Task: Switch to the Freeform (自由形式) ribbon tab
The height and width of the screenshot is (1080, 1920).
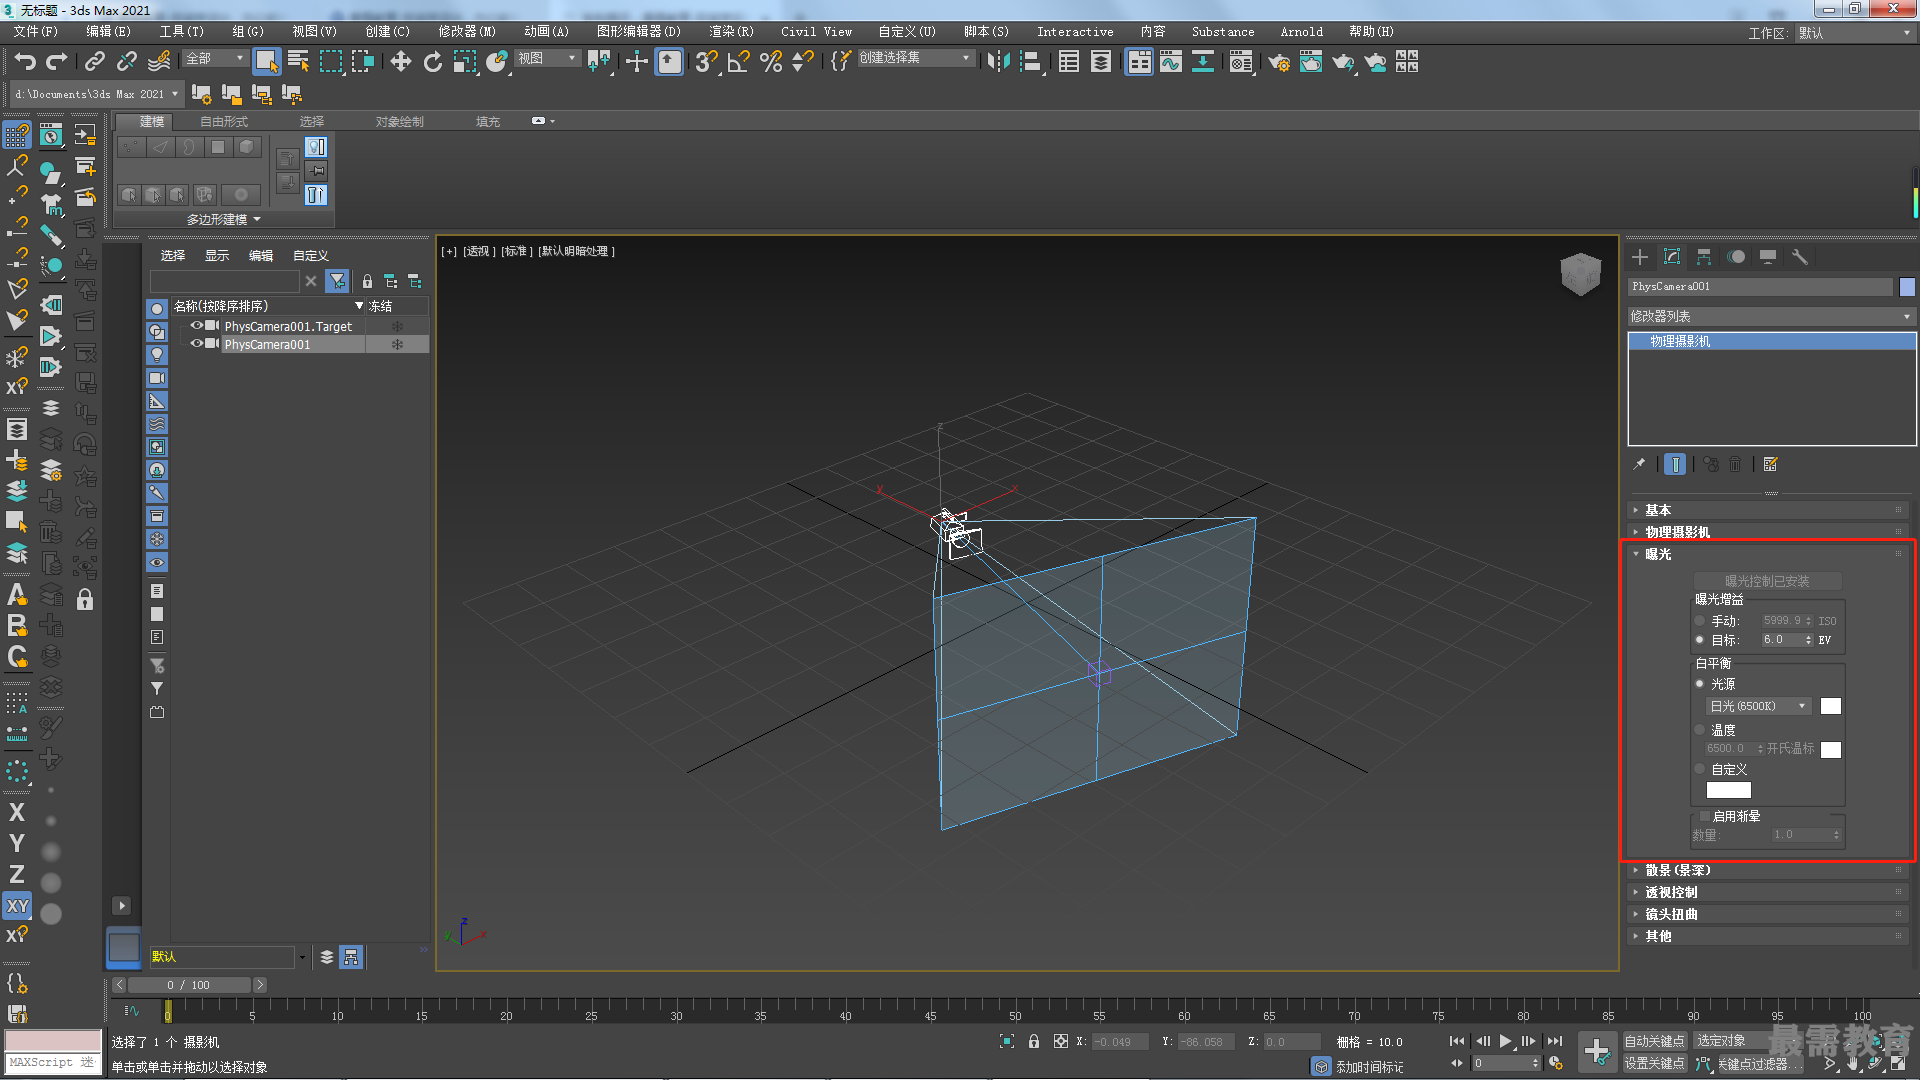Action: (x=224, y=122)
